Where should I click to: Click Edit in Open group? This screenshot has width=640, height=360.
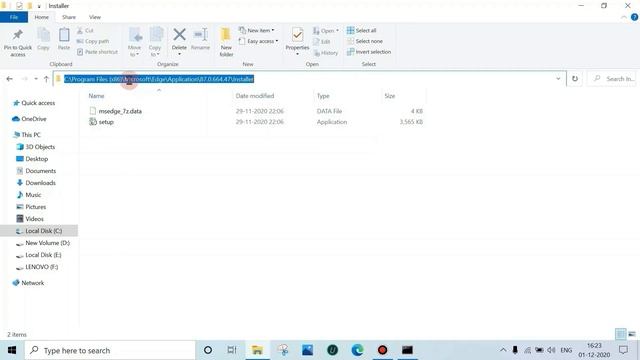point(322,41)
